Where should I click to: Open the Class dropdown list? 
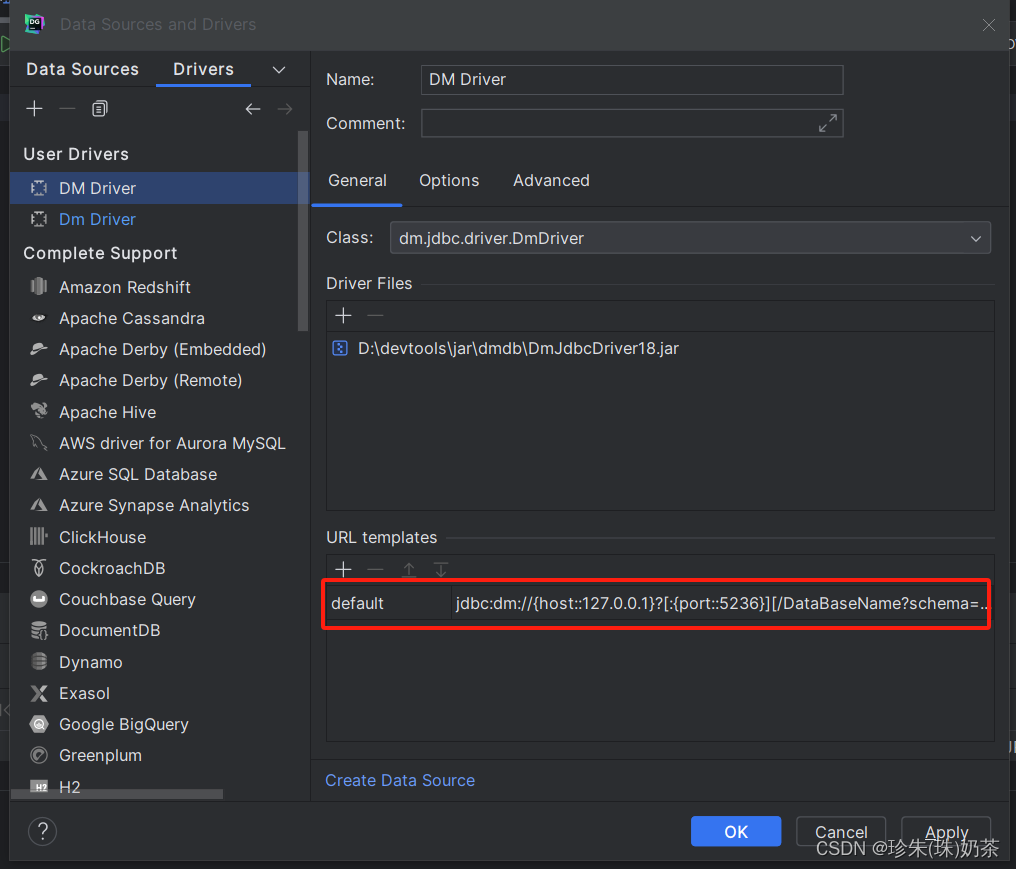(x=975, y=238)
